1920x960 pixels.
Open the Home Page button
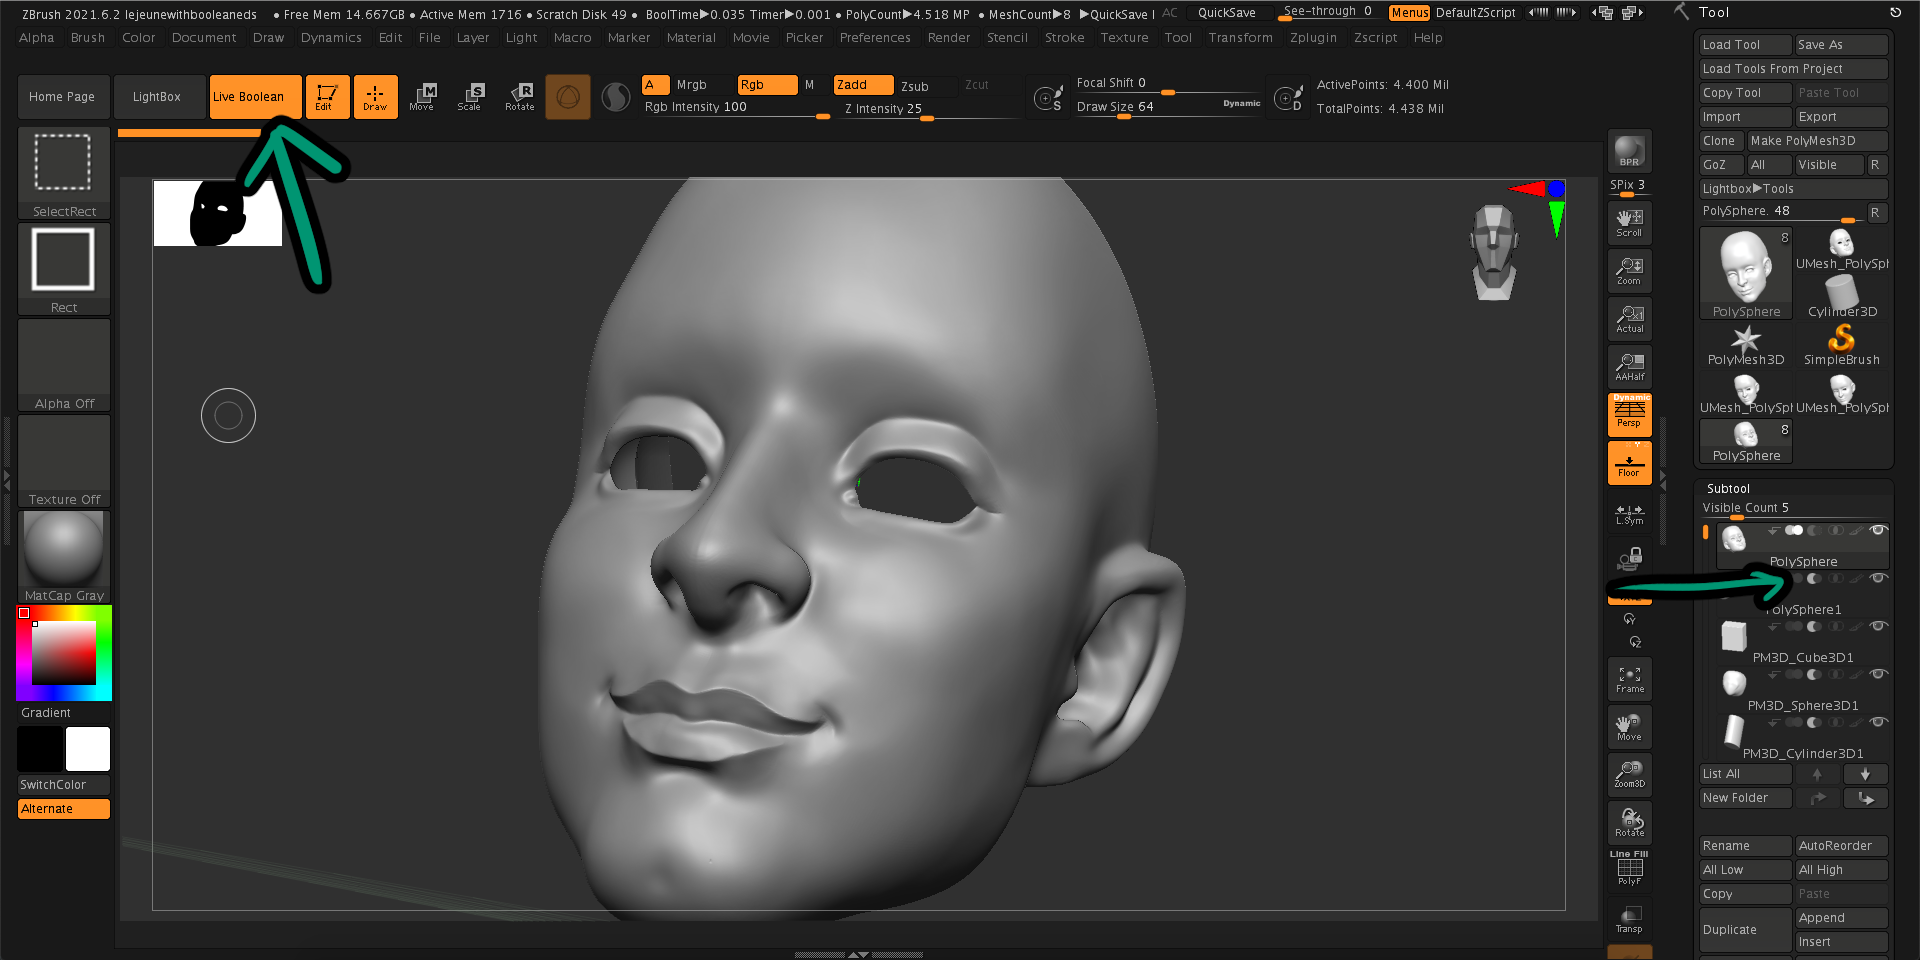tap(63, 97)
